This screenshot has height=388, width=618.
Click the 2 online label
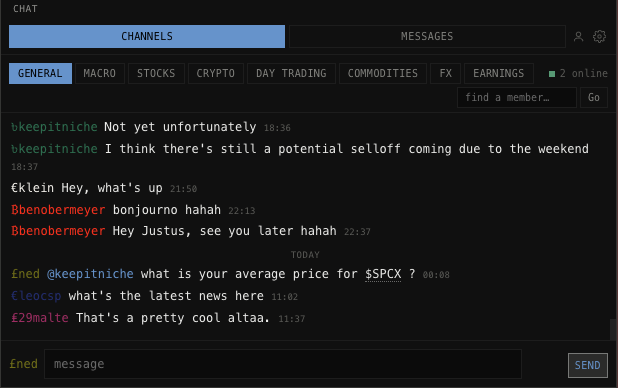584,73
